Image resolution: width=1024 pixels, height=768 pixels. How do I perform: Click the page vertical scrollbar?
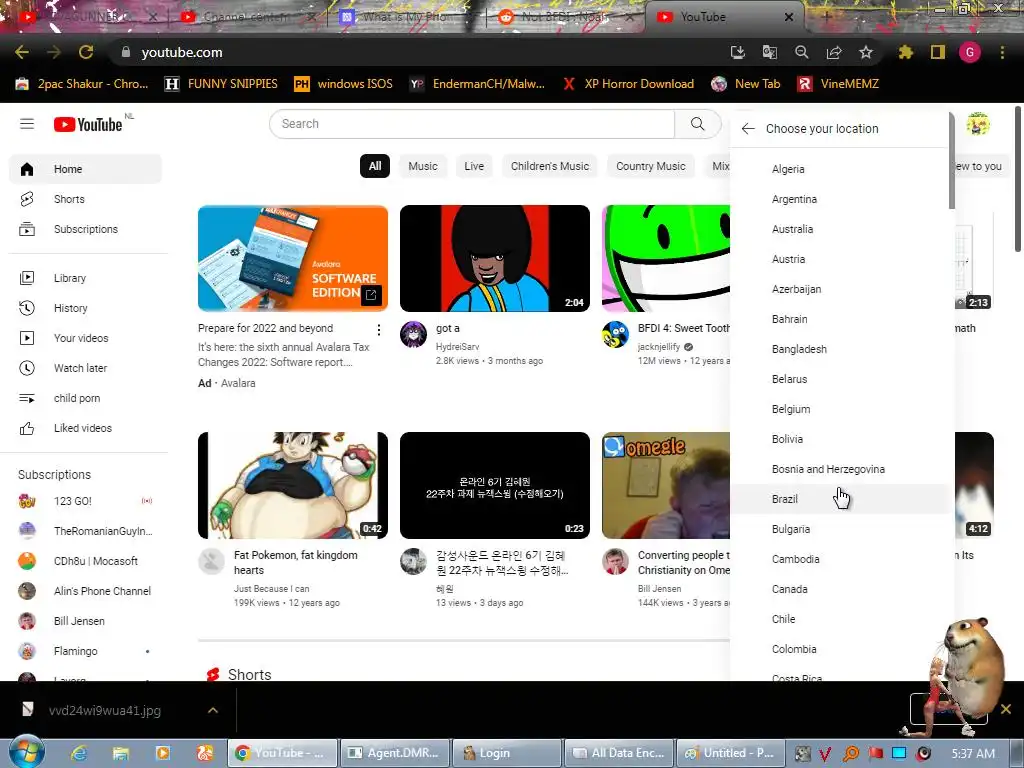1019,178
